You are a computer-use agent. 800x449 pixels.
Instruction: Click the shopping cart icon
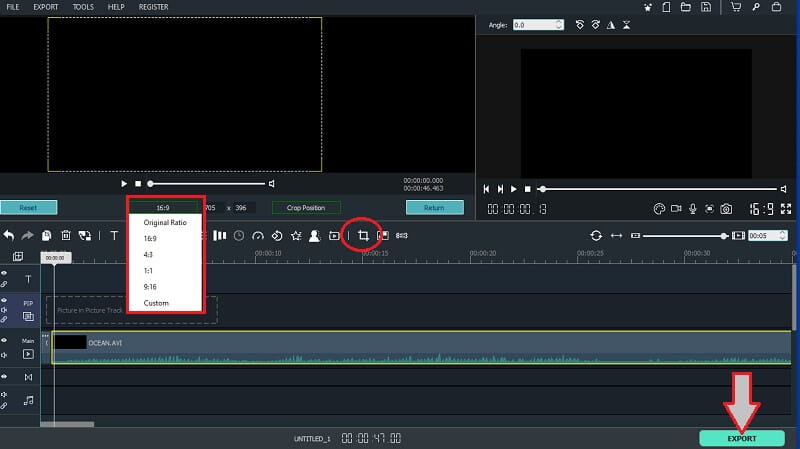coord(736,7)
